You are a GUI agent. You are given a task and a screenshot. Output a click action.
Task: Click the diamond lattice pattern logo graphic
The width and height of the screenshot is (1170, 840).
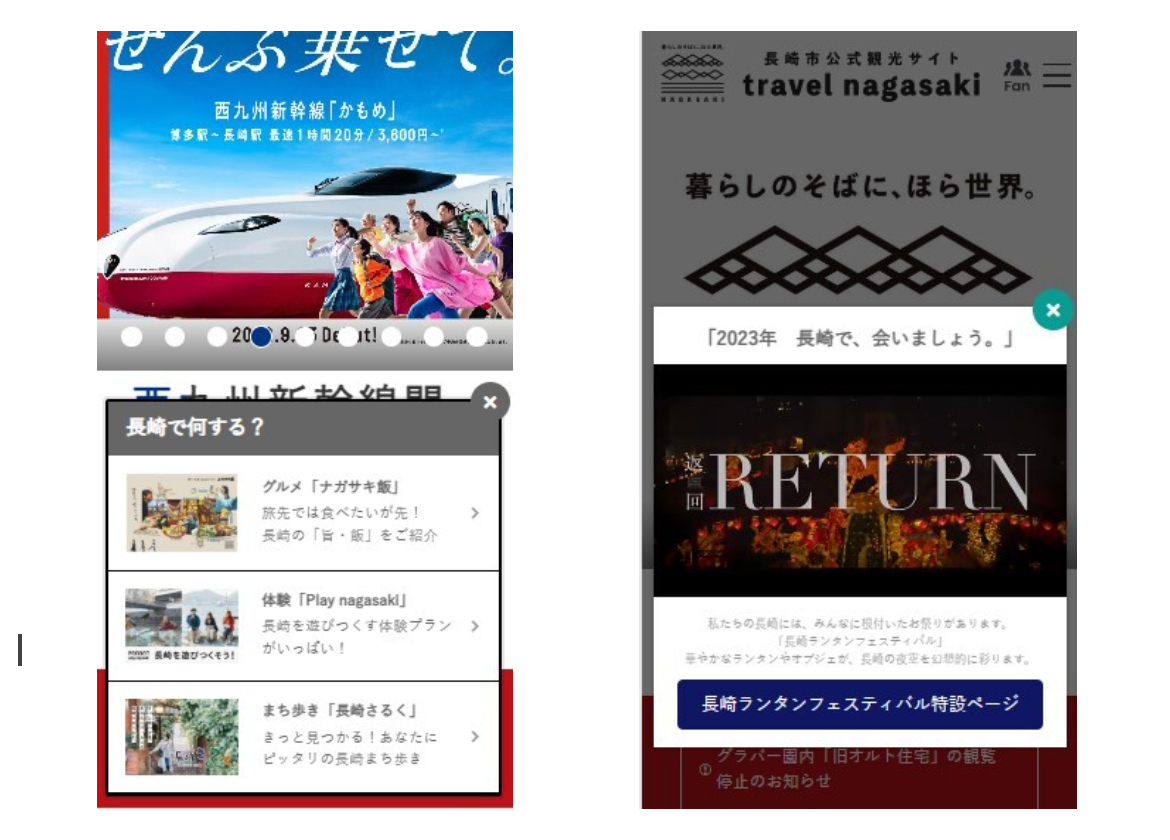click(858, 259)
